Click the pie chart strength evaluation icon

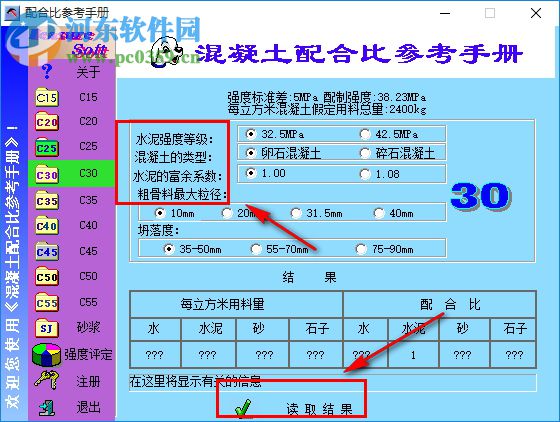tap(46, 355)
